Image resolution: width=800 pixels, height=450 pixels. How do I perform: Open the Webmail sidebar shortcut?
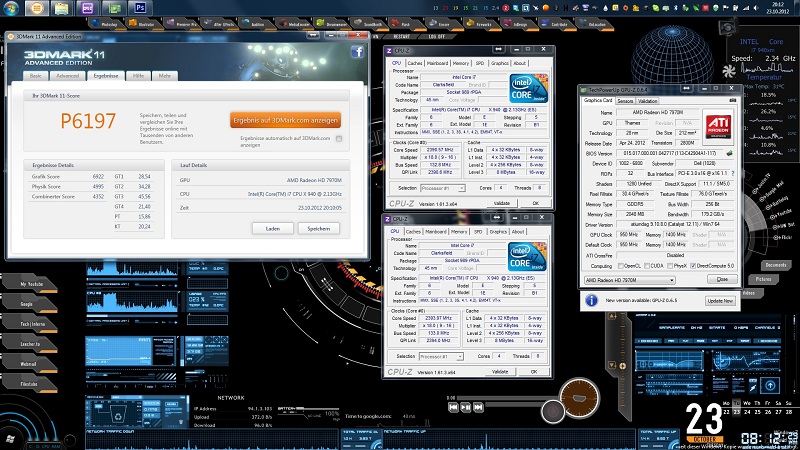[29, 364]
